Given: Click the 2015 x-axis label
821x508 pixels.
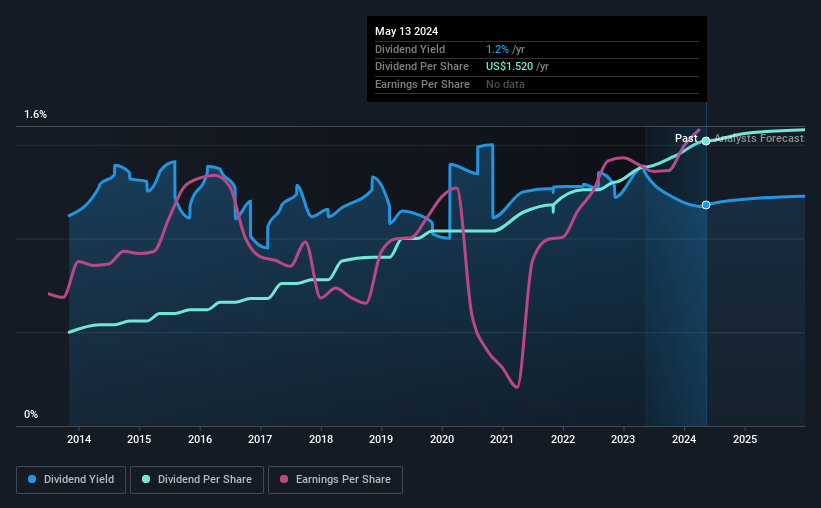Looking at the screenshot, I should pyautogui.click(x=139, y=439).
